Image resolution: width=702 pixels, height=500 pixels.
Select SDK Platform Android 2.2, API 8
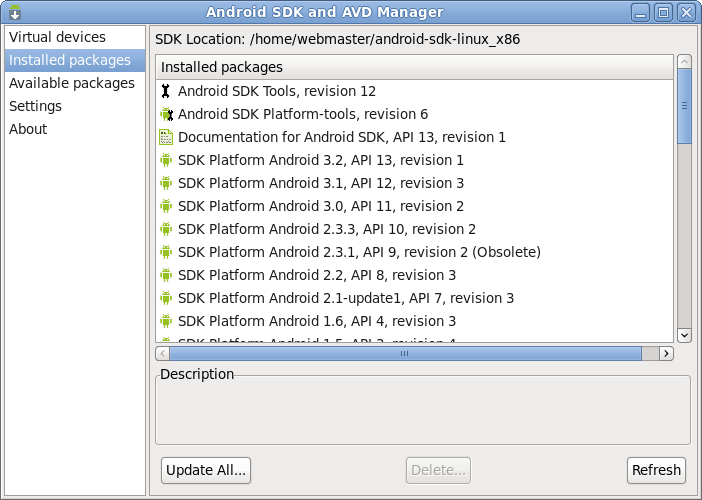click(x=415, y=275)
